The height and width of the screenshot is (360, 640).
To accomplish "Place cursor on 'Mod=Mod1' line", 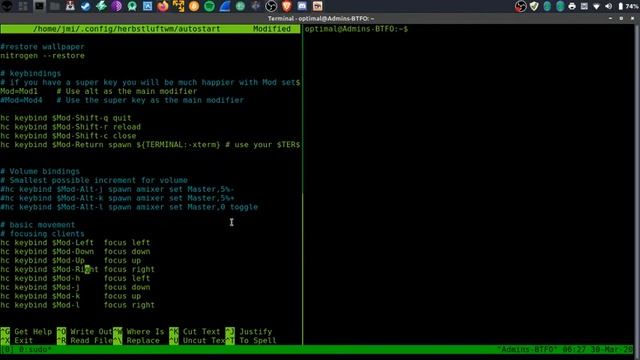I will pyautogui.click(x=98, y=91).
